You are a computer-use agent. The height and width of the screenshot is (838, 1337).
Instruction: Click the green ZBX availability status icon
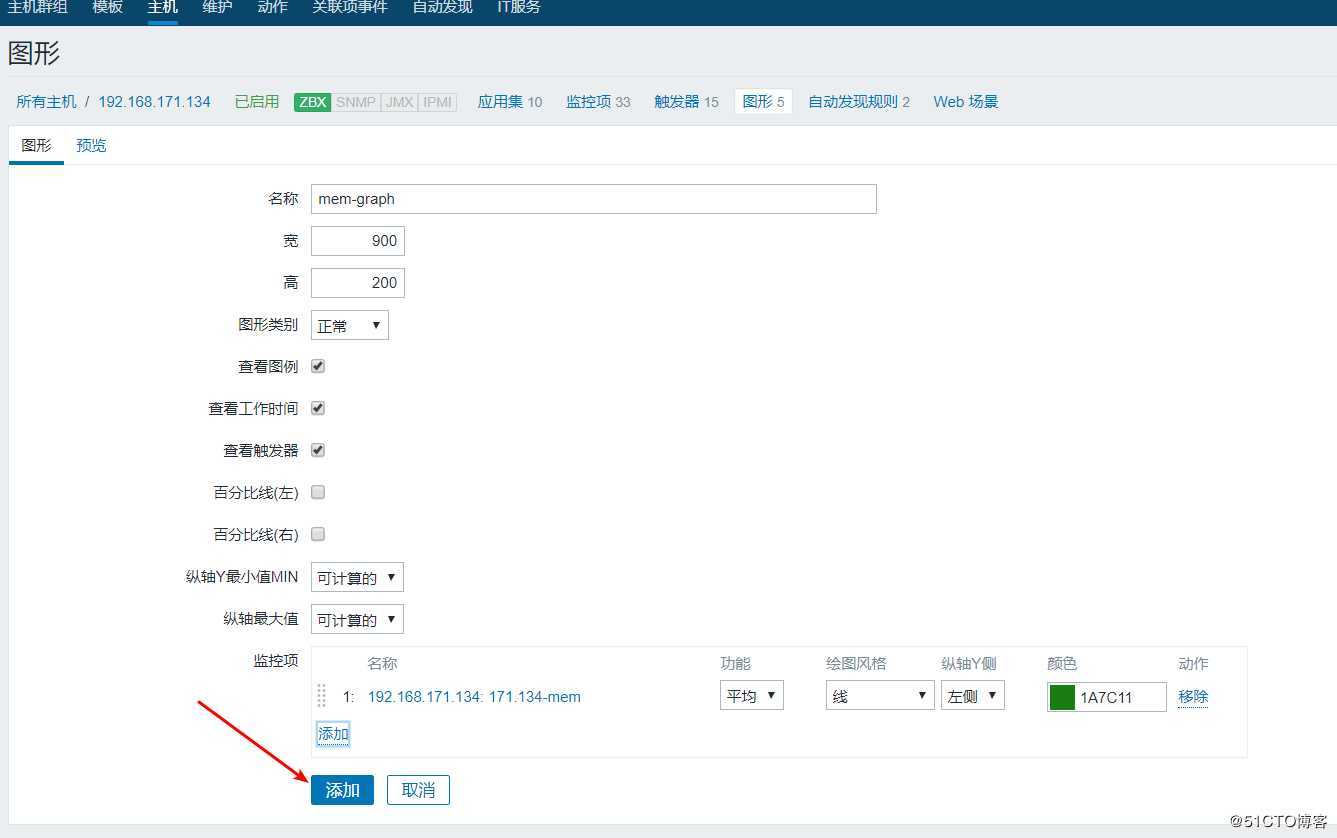311,101
